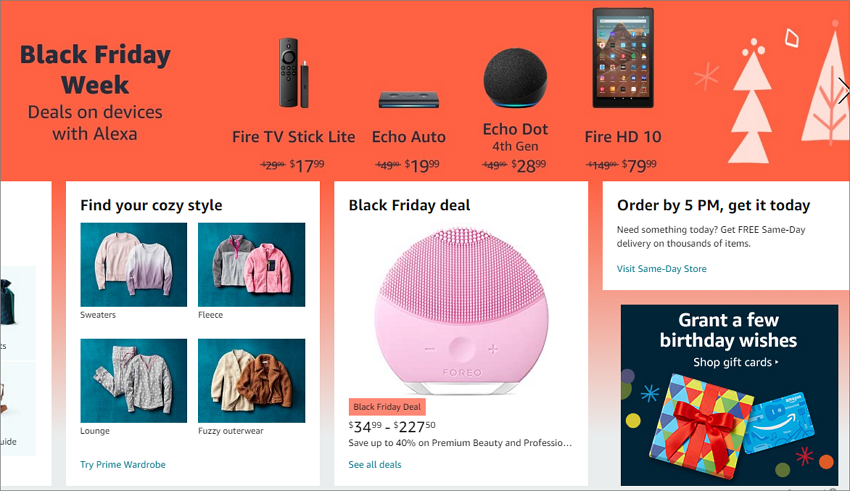
Task: Open the Visit Same-Day Store link
Action: pos(661,269)
